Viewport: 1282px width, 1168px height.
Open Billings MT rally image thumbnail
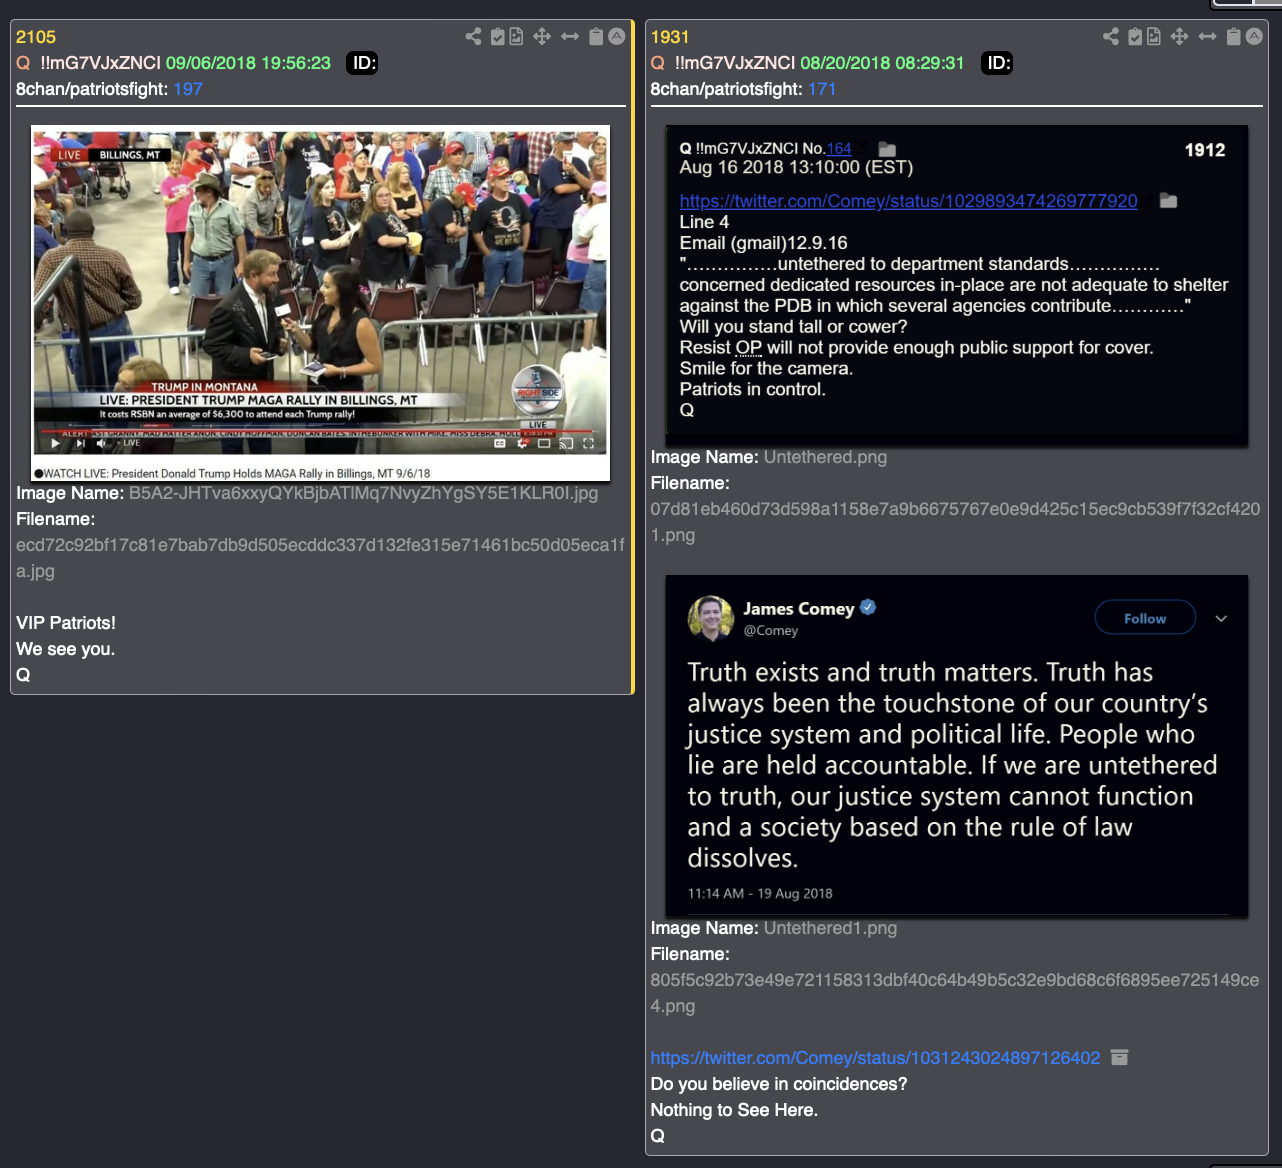pos(321,303)
